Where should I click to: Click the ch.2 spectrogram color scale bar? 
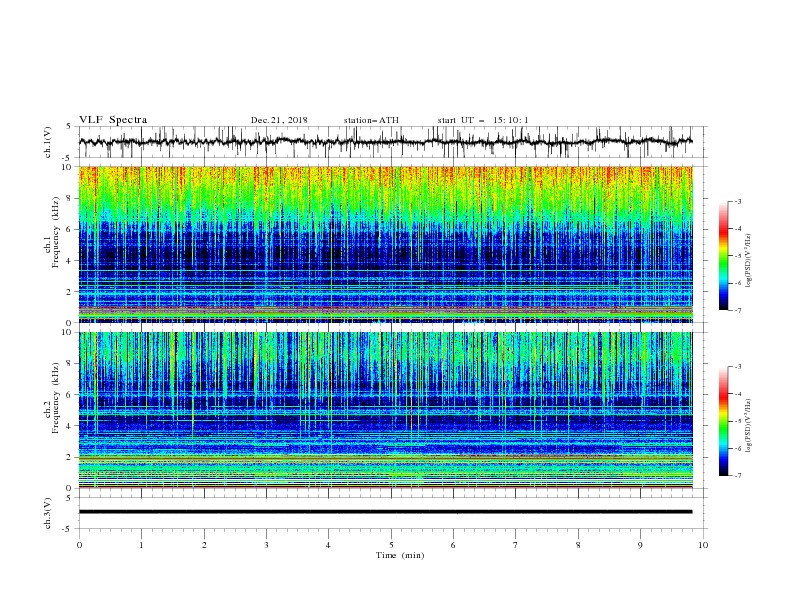(723, 421)
